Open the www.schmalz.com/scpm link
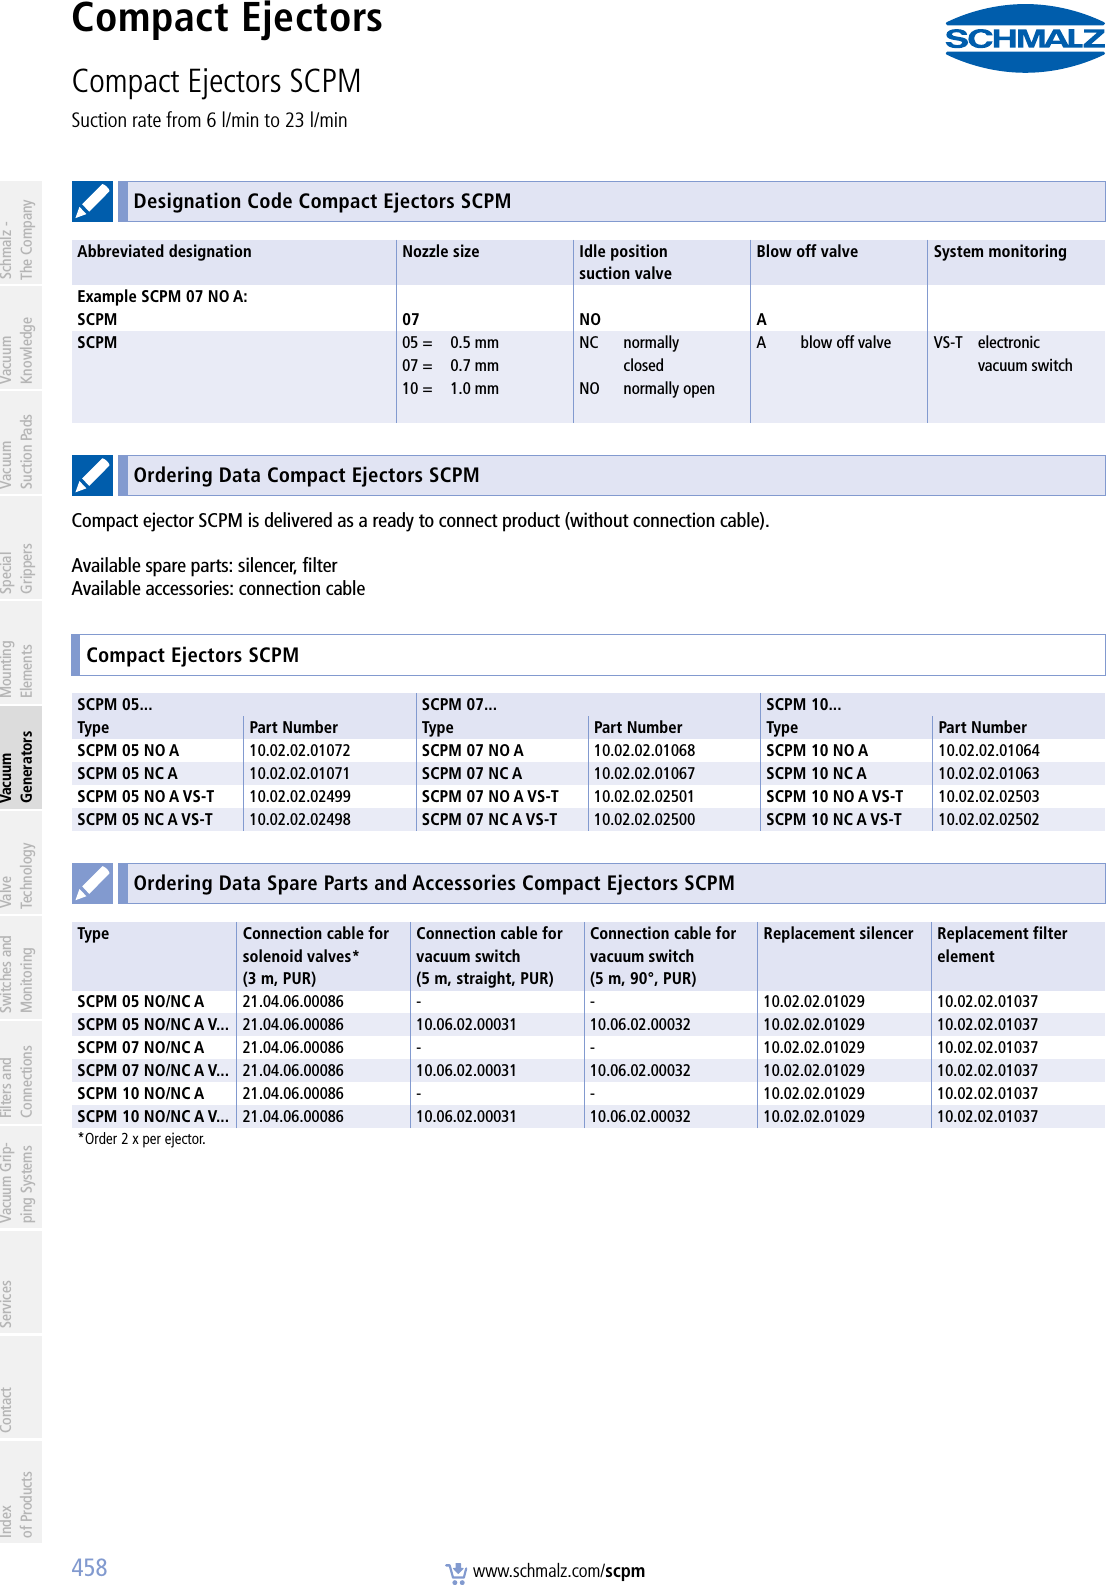1106x1585 pixels. (x=559, y=1571)
